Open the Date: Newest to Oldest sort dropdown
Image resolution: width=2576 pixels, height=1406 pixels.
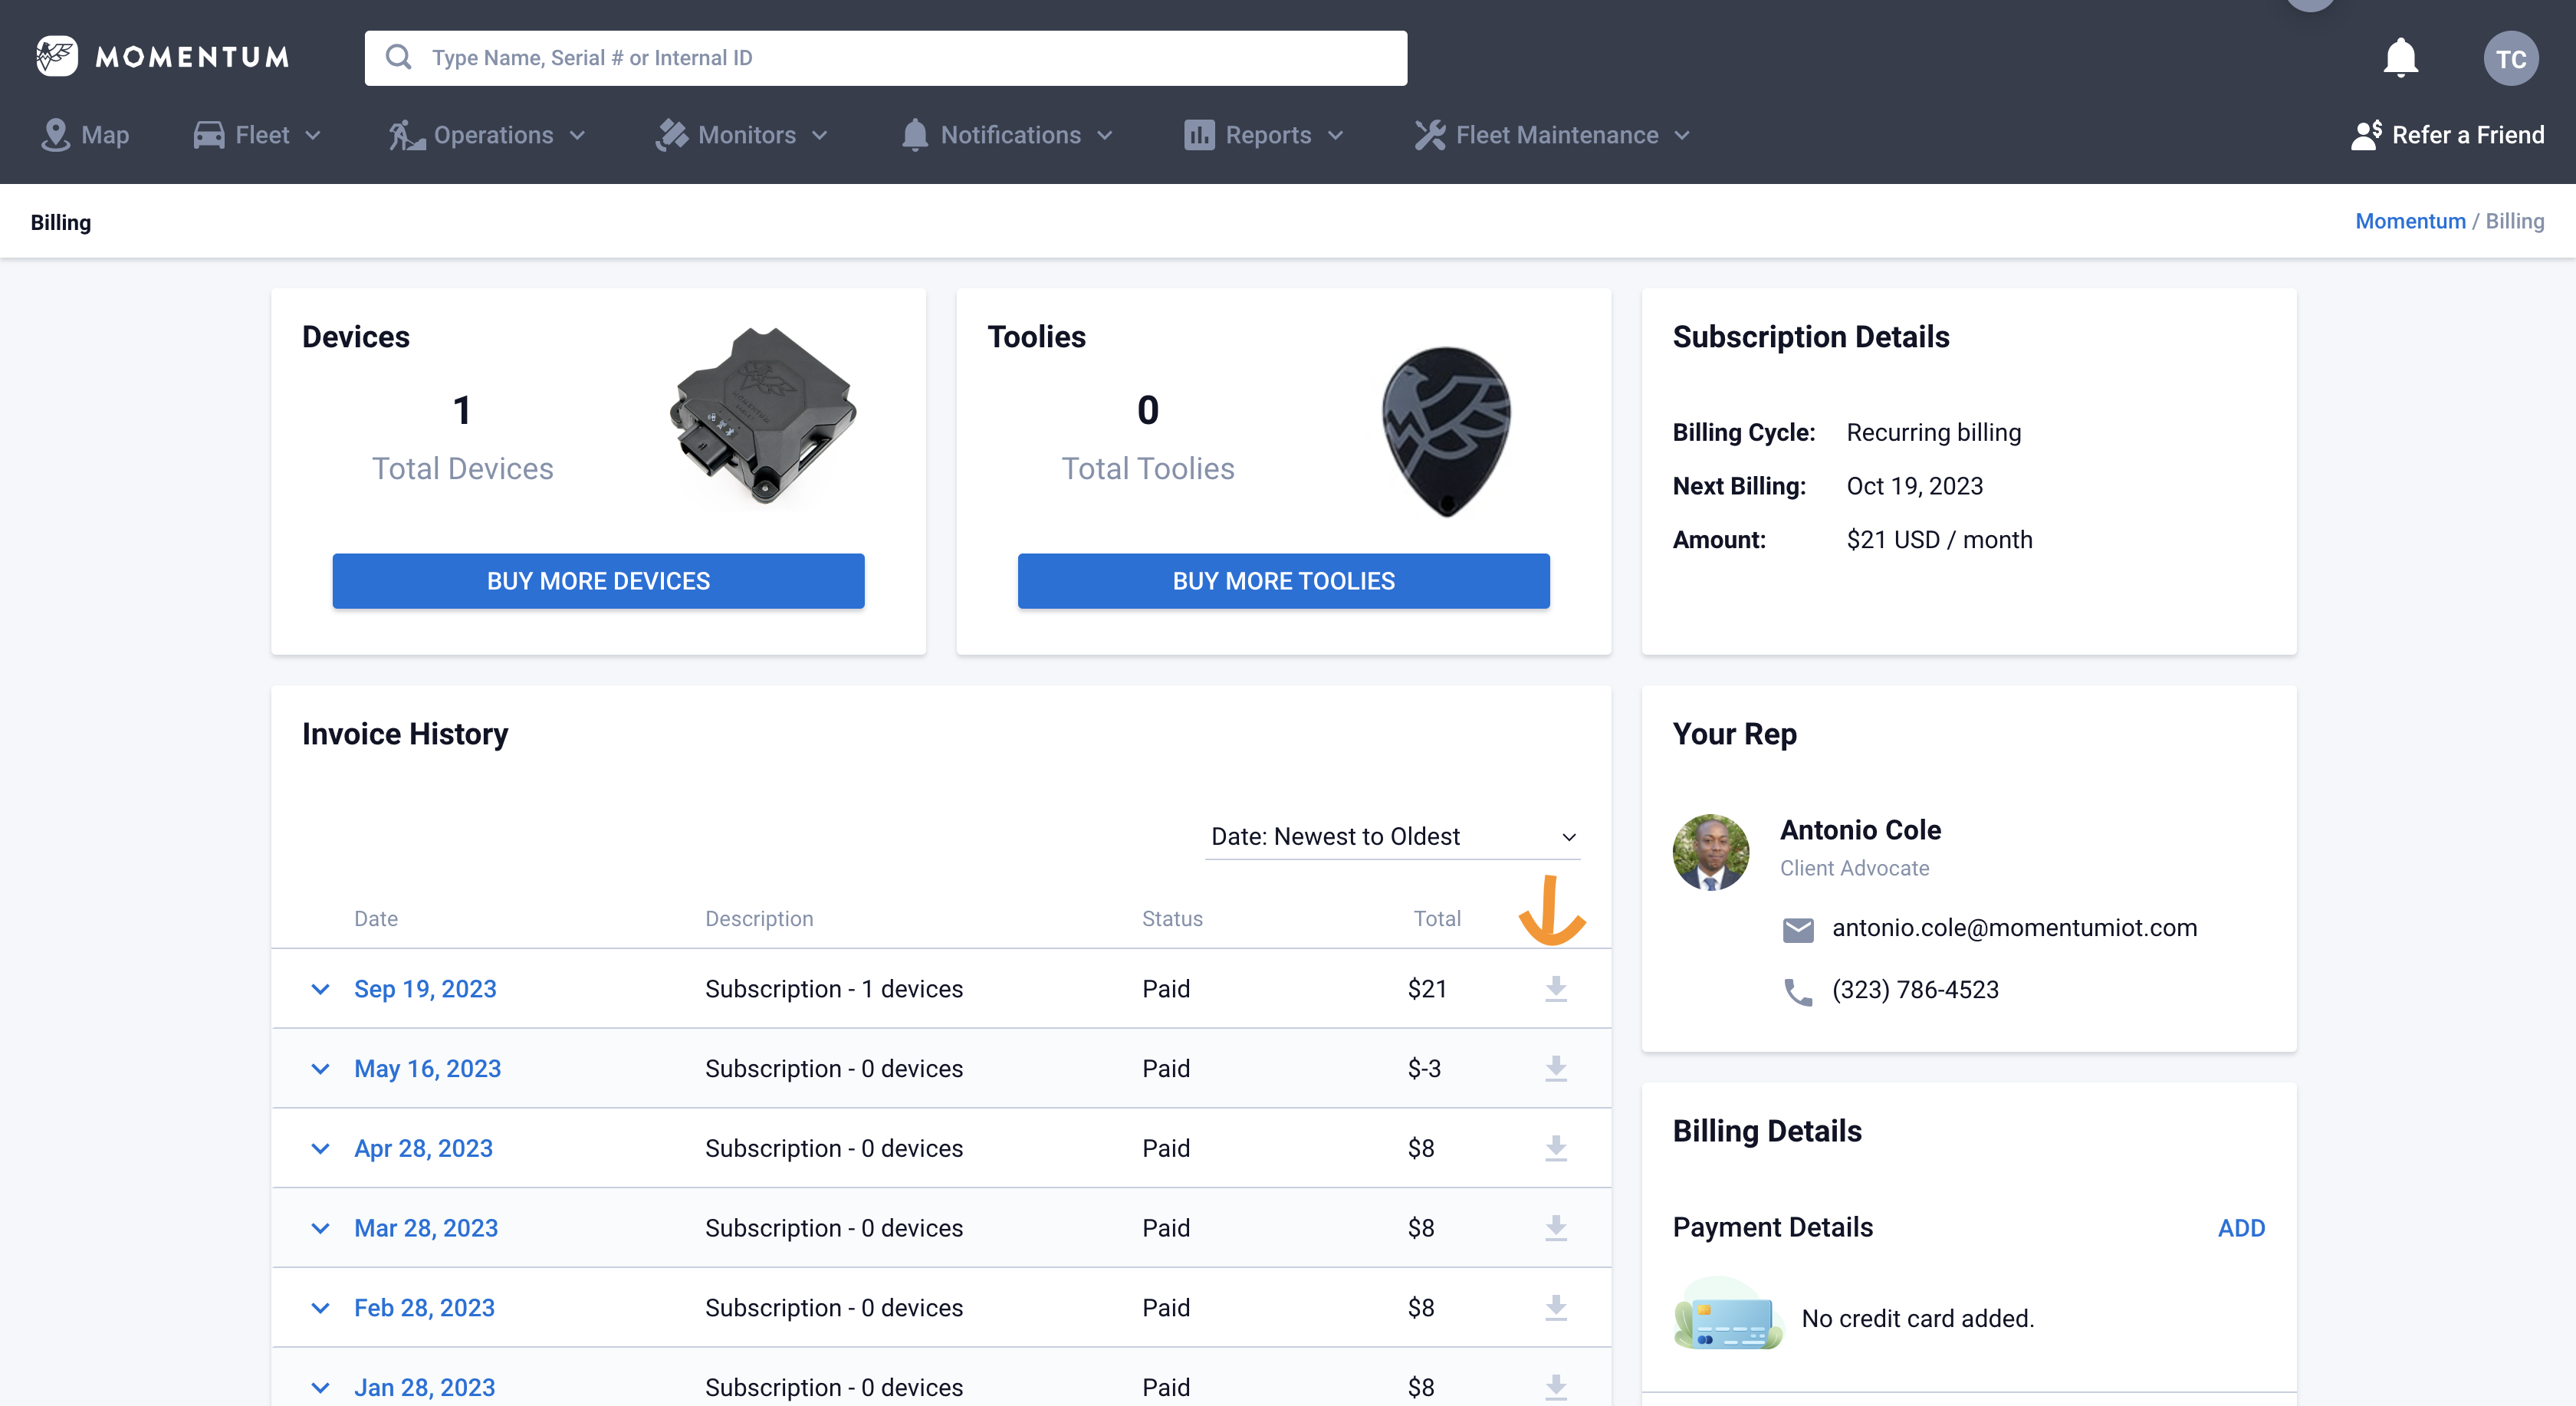pos(1392,836)
